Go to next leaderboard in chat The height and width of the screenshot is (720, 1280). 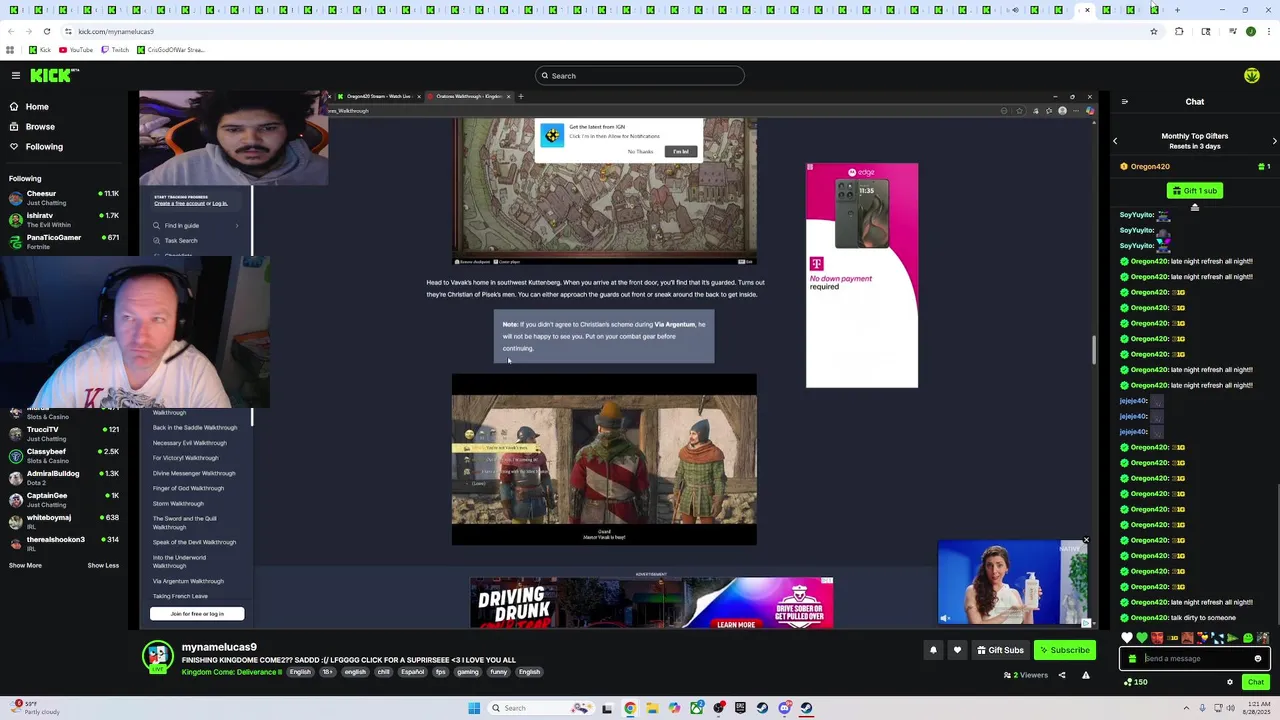[x=1274, y=141]
